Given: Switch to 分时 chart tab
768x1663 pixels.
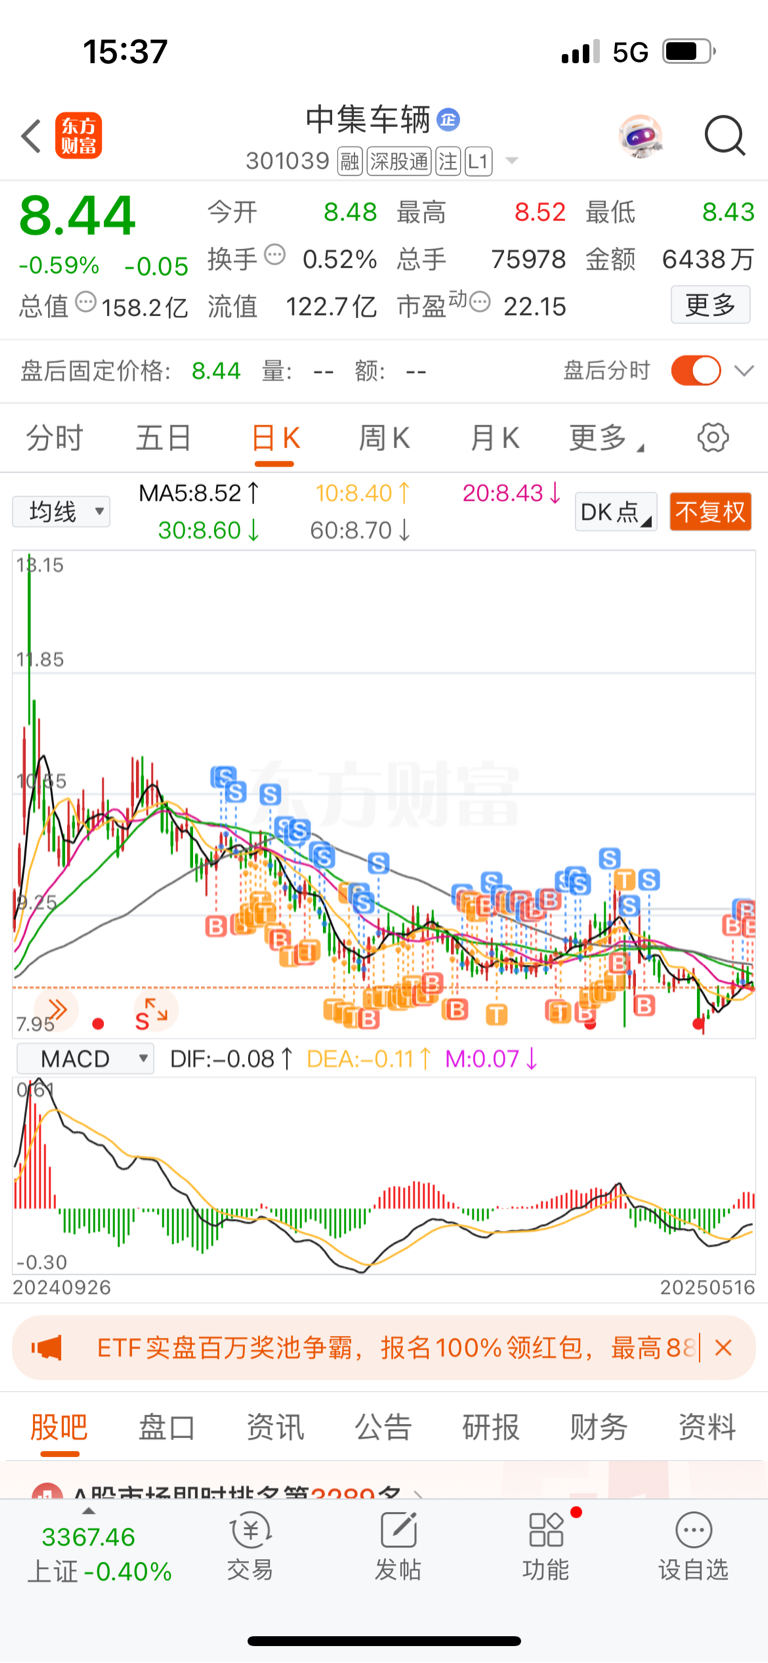Looking at the screenshot, I should (x=54, y=438).
